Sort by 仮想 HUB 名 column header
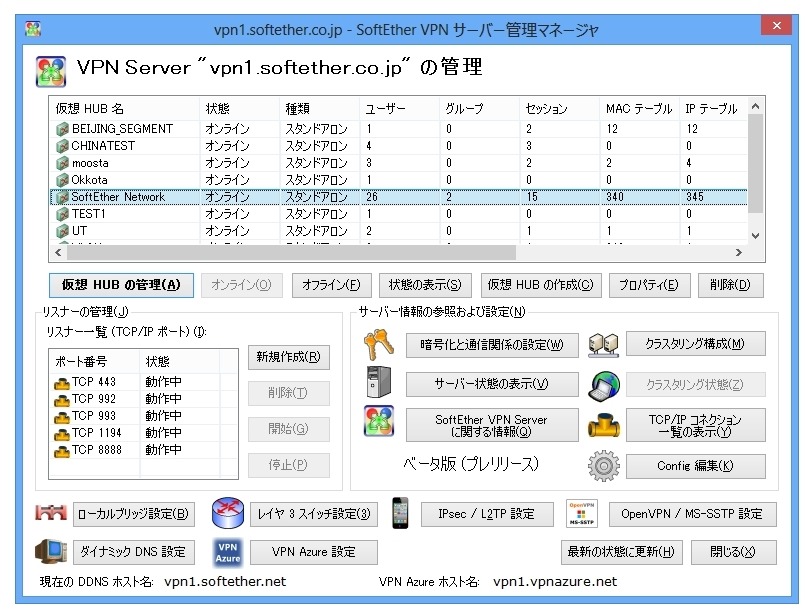812x616 pixels. coord(124,109)
